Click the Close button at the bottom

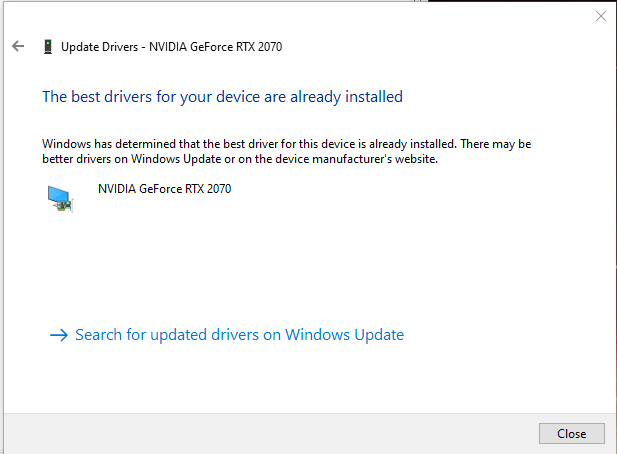571,434
